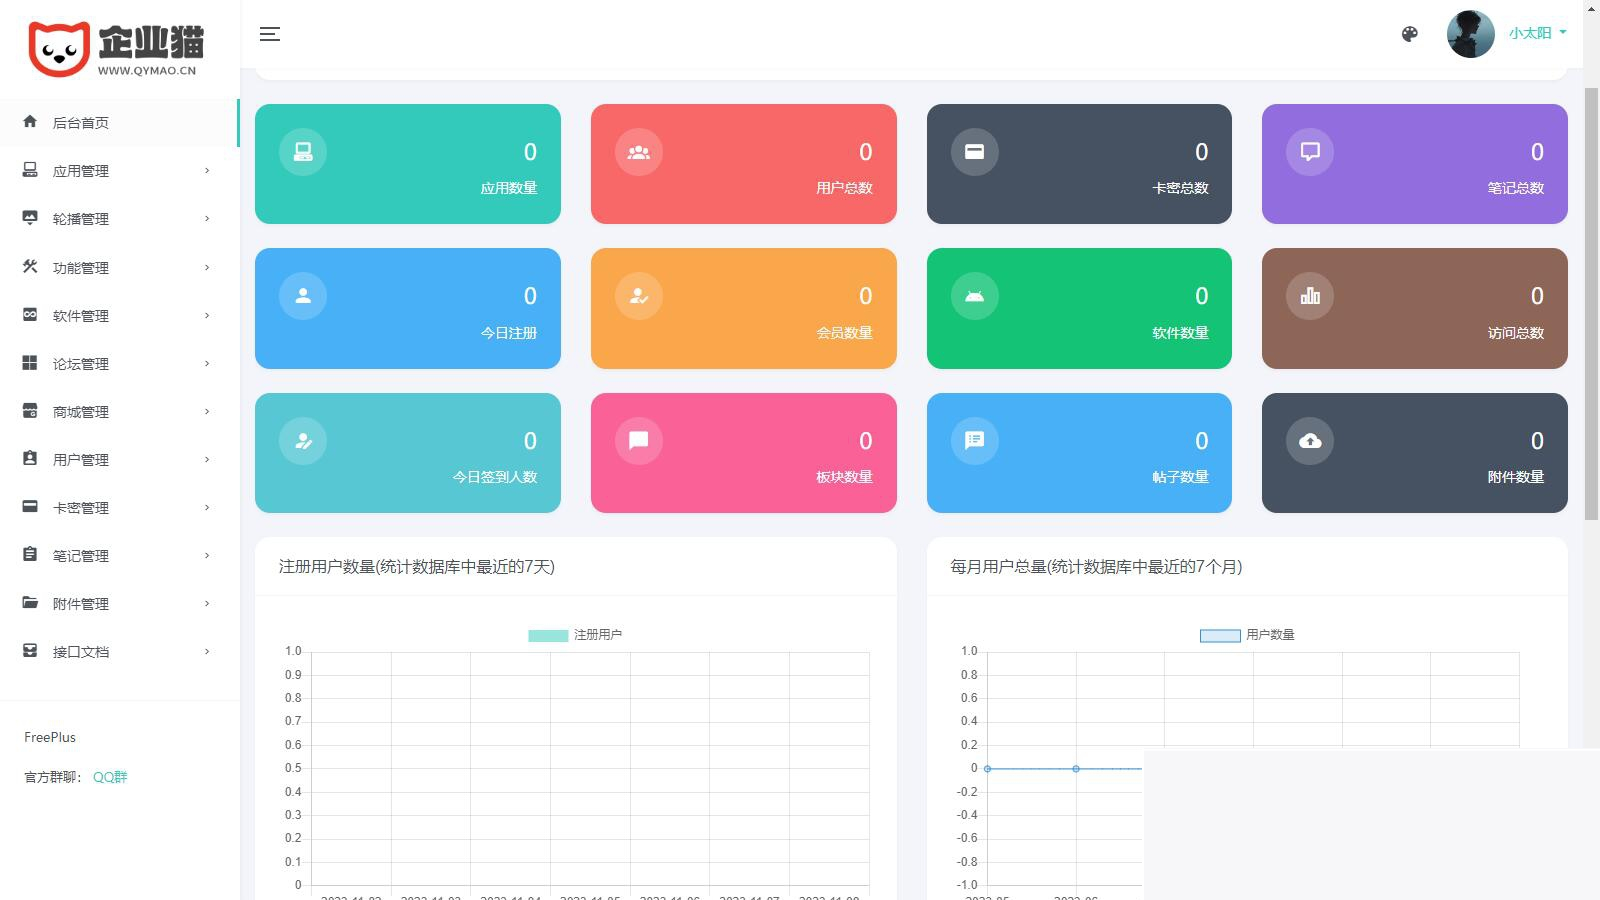Toggle the 用户数量 legend in right chart

point(1245,634)
